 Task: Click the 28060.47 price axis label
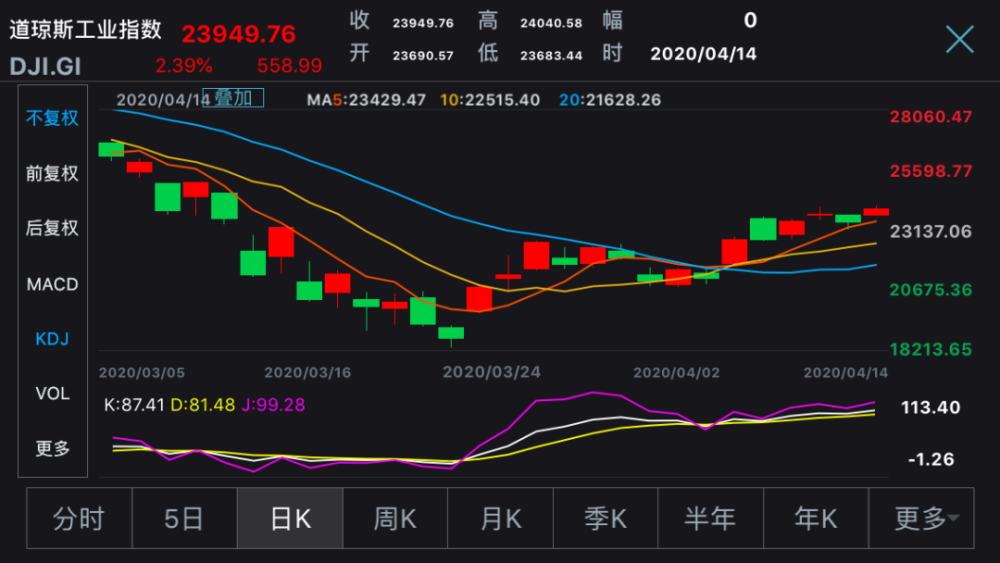click(931, 117)
